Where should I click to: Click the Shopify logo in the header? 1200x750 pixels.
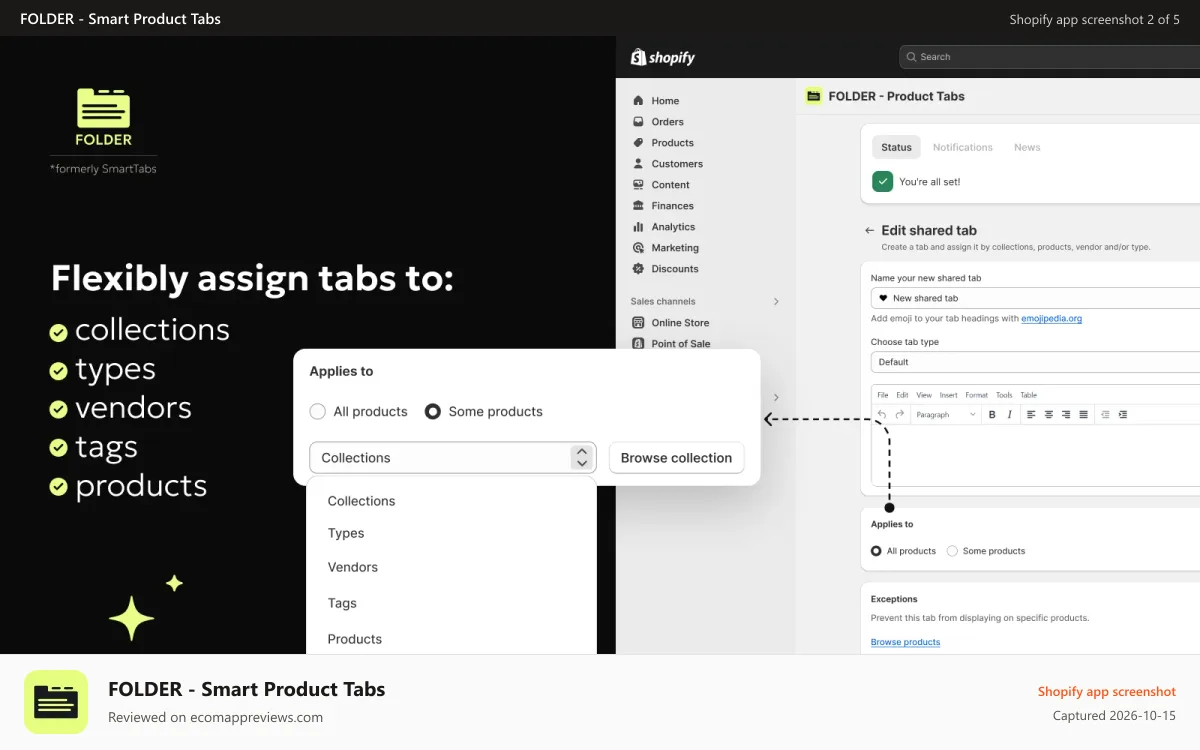point(662,57)
